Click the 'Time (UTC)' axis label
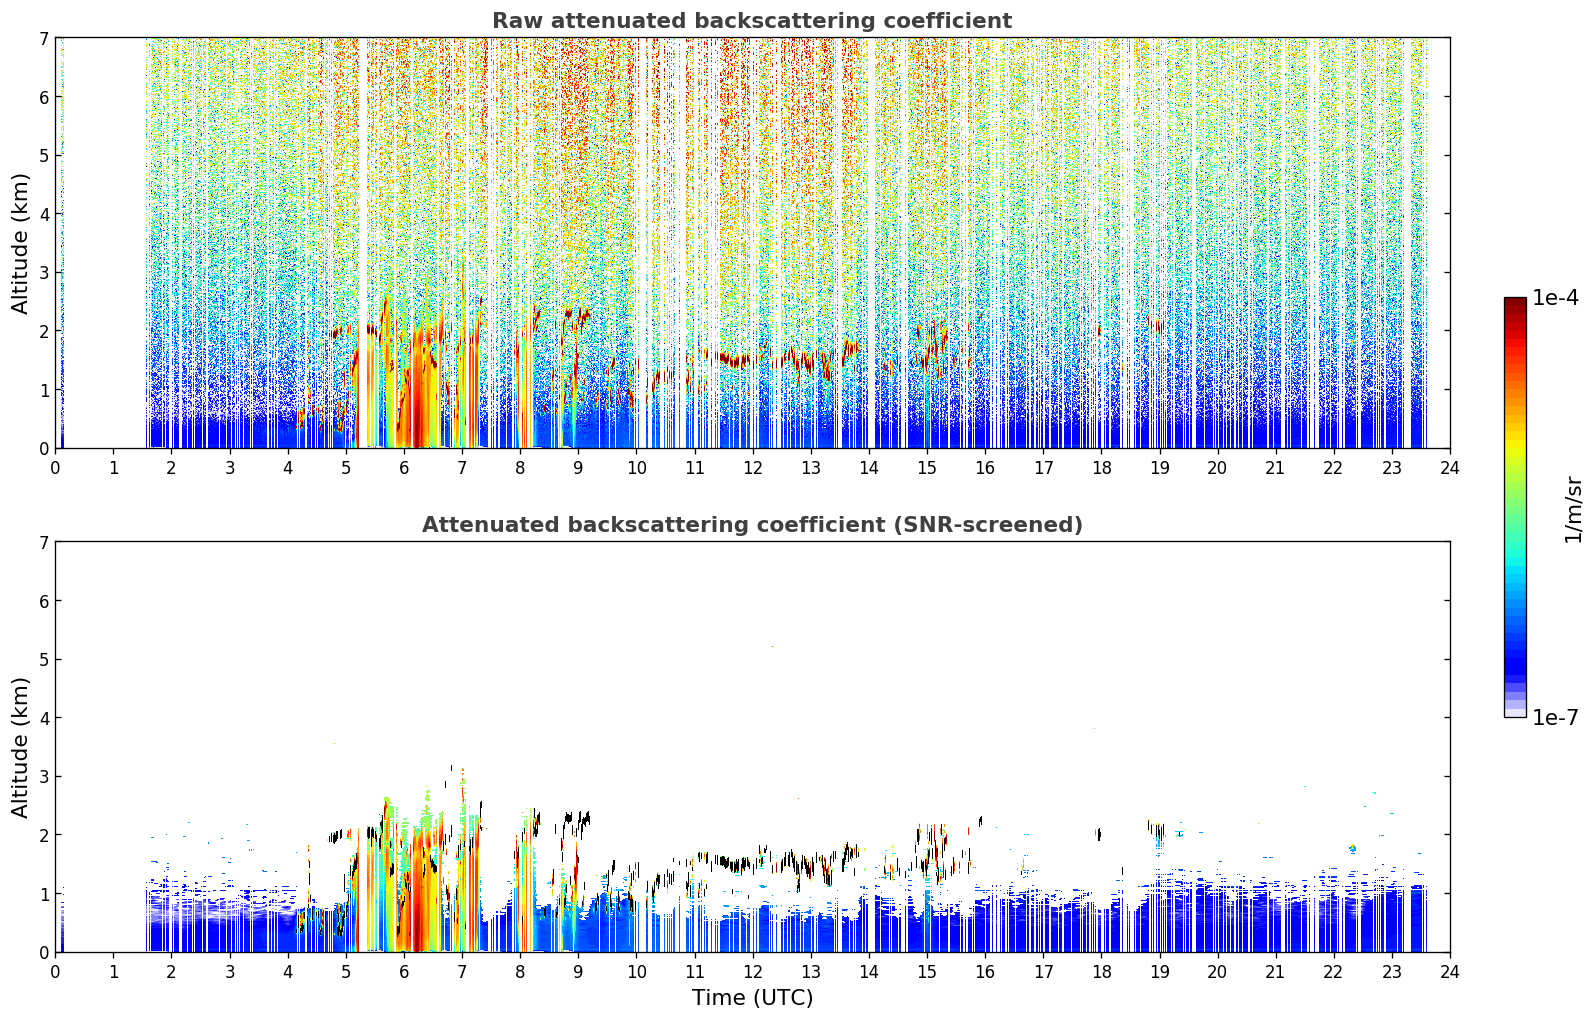The image size is (1595, 1020). point(752,998)
